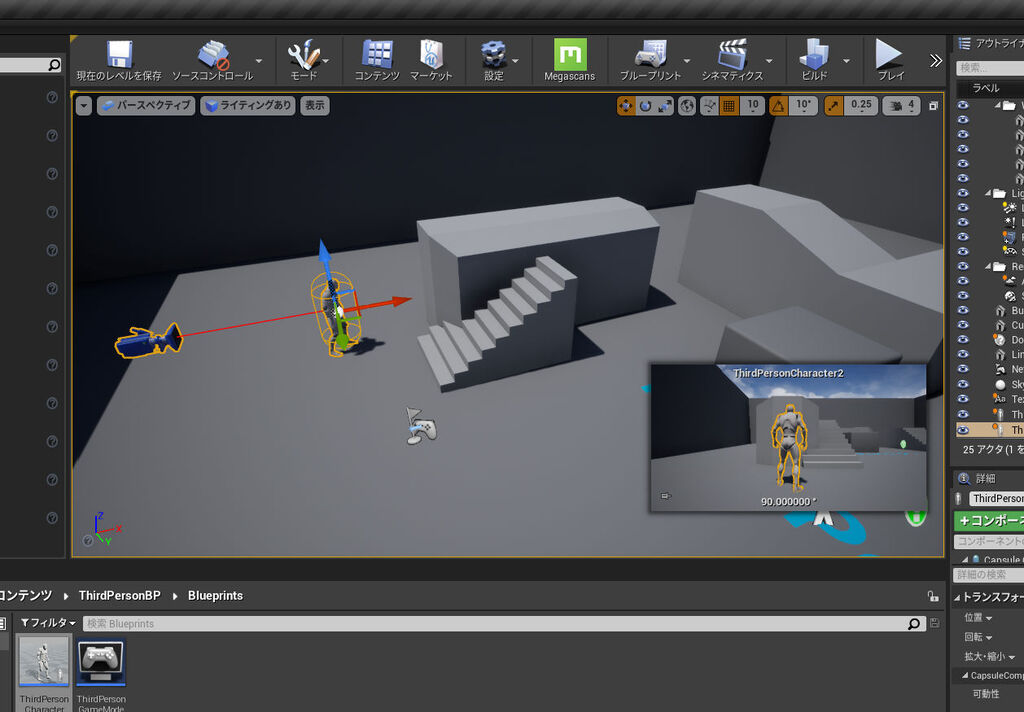The image size is (1024, 712).
Task: Hide the Re folder via eye icon
Action: (963, 266)
